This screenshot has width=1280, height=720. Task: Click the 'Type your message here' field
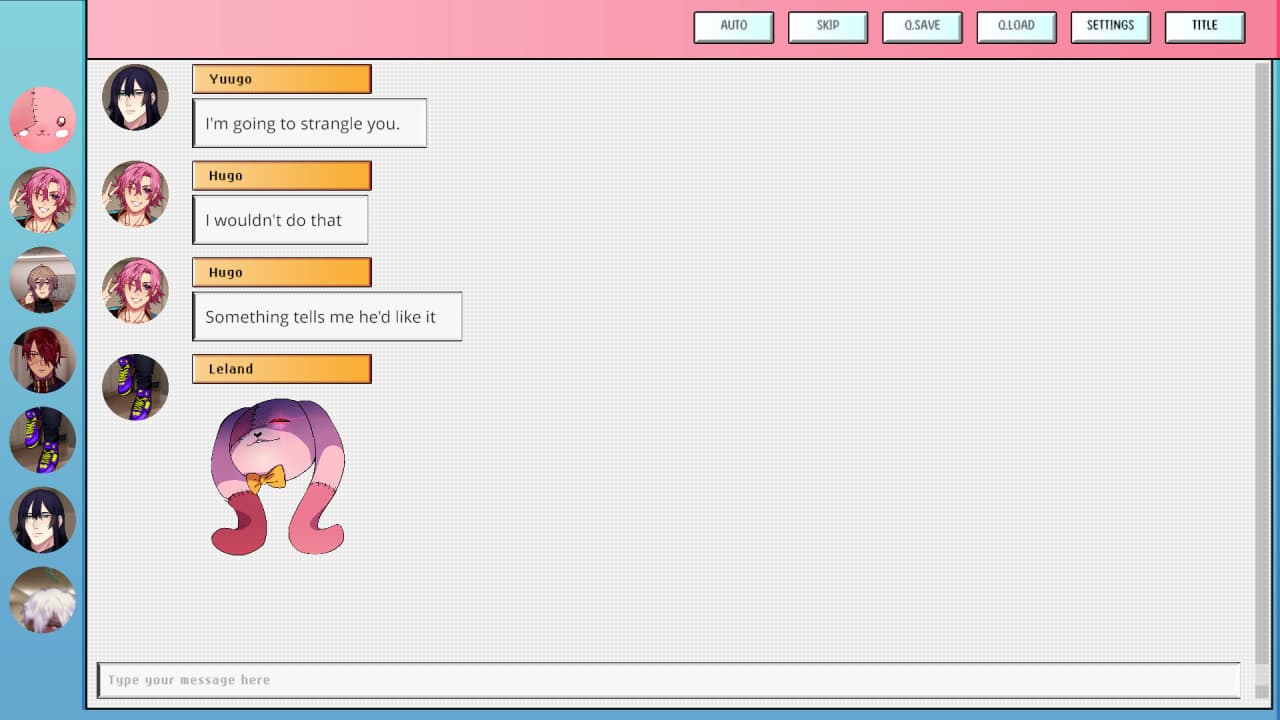pyautogui.click(x=668, y=680)
